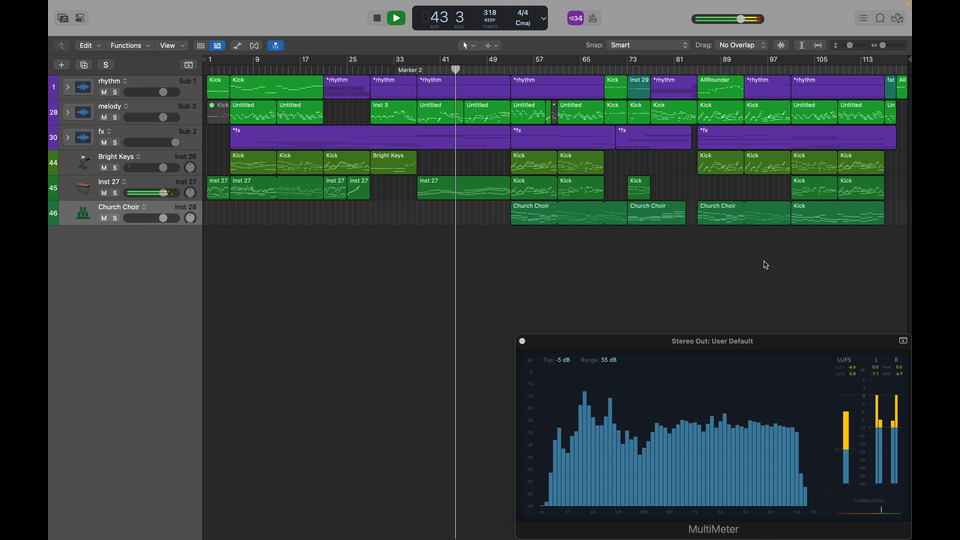Enable the purple count-in button
Screen dimensions: 960x540
pyautogui.click(x=575, y=18)
